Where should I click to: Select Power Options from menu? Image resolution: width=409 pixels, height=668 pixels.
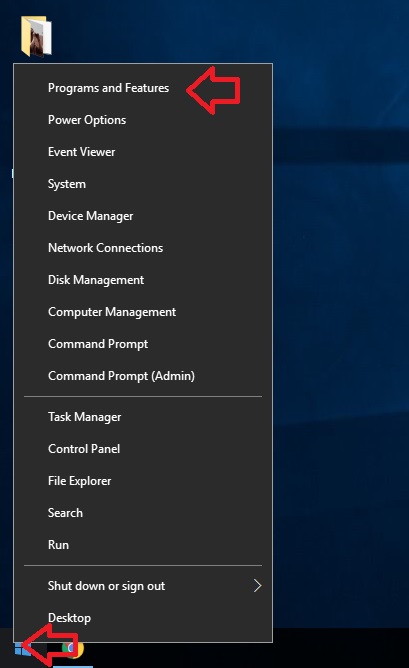click(x=87, y=120)
